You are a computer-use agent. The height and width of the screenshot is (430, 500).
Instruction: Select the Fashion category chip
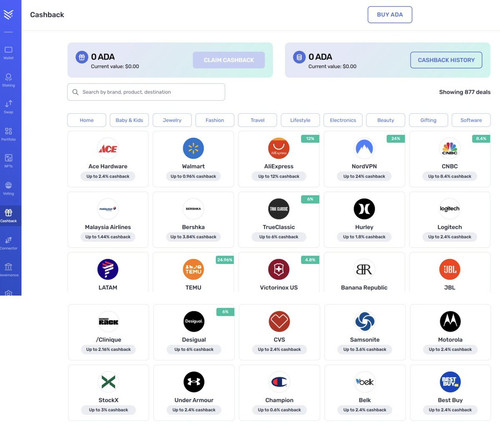point(215,120)
